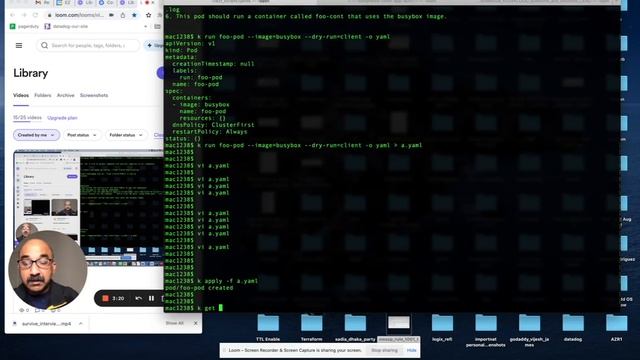Click 'restartPolicy: Always' terminal line
The width and height of the screenshot is (640, 360).
[x=210, y=132]
